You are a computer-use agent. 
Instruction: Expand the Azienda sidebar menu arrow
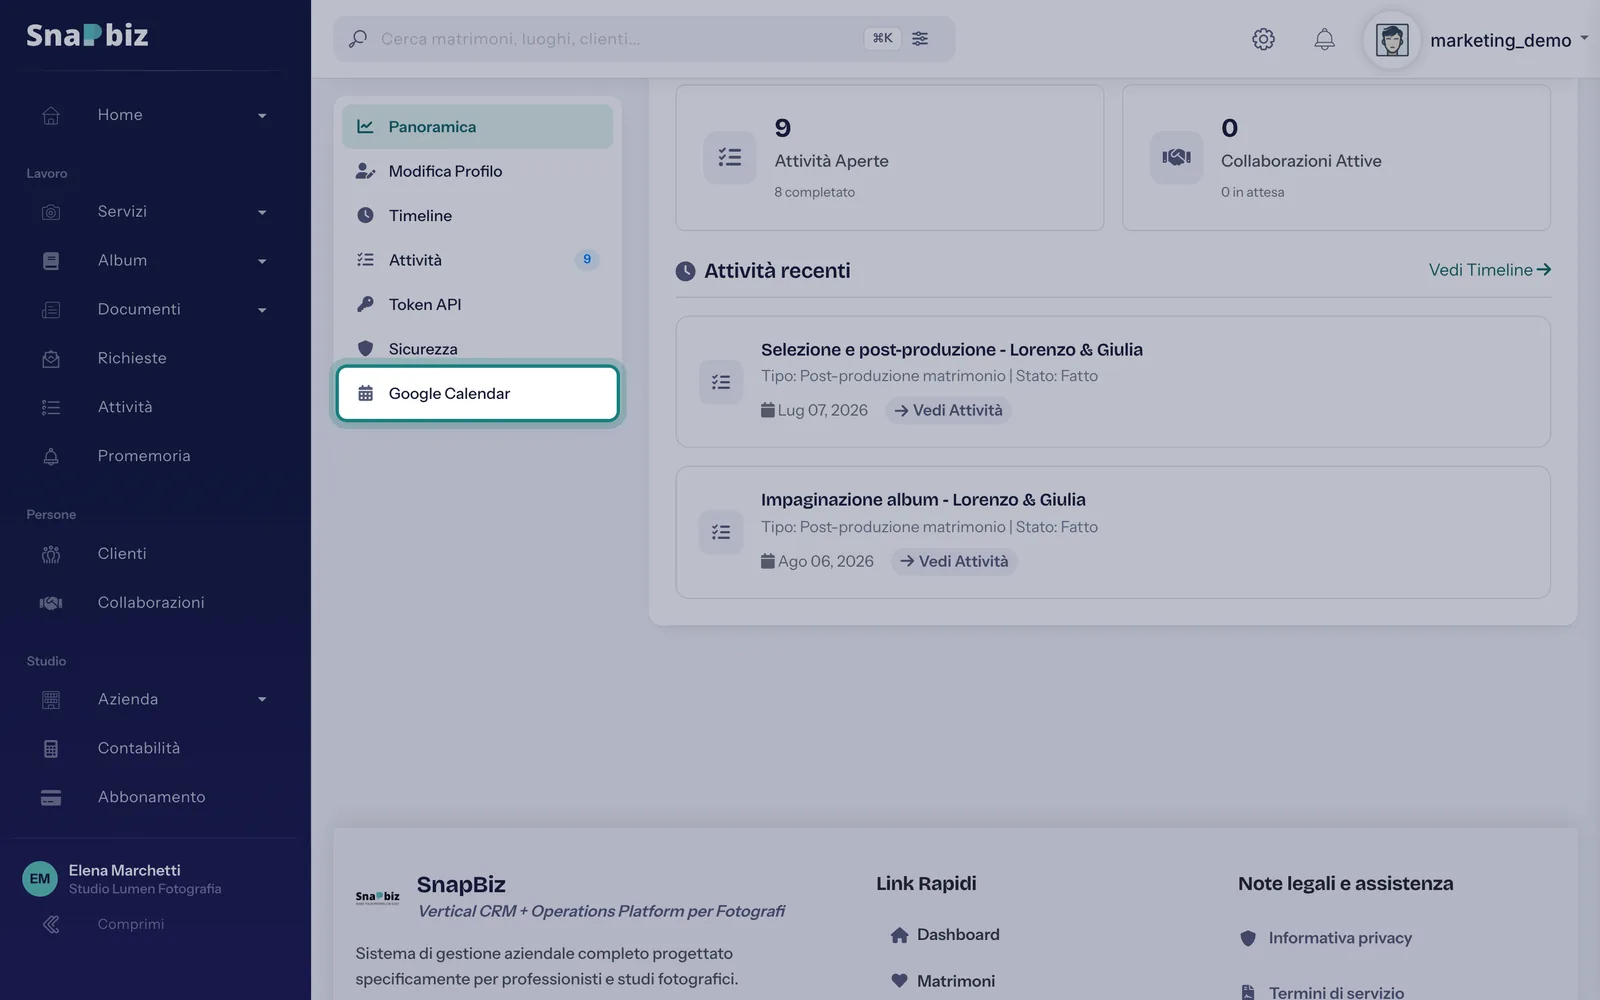[x=262, y=700]
